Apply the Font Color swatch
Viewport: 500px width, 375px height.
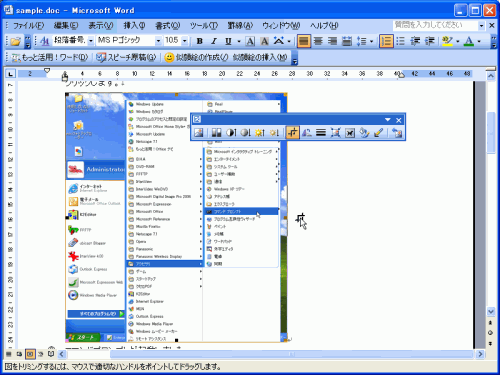pos(469,41)
